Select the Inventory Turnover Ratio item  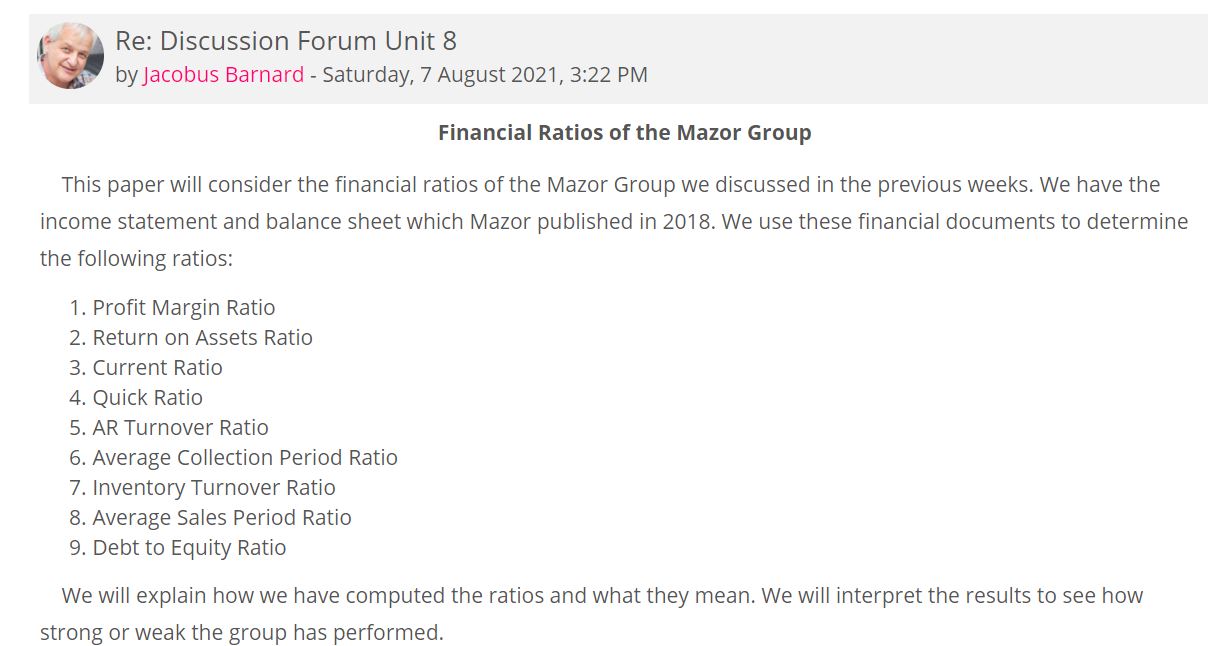click(214, 488)
